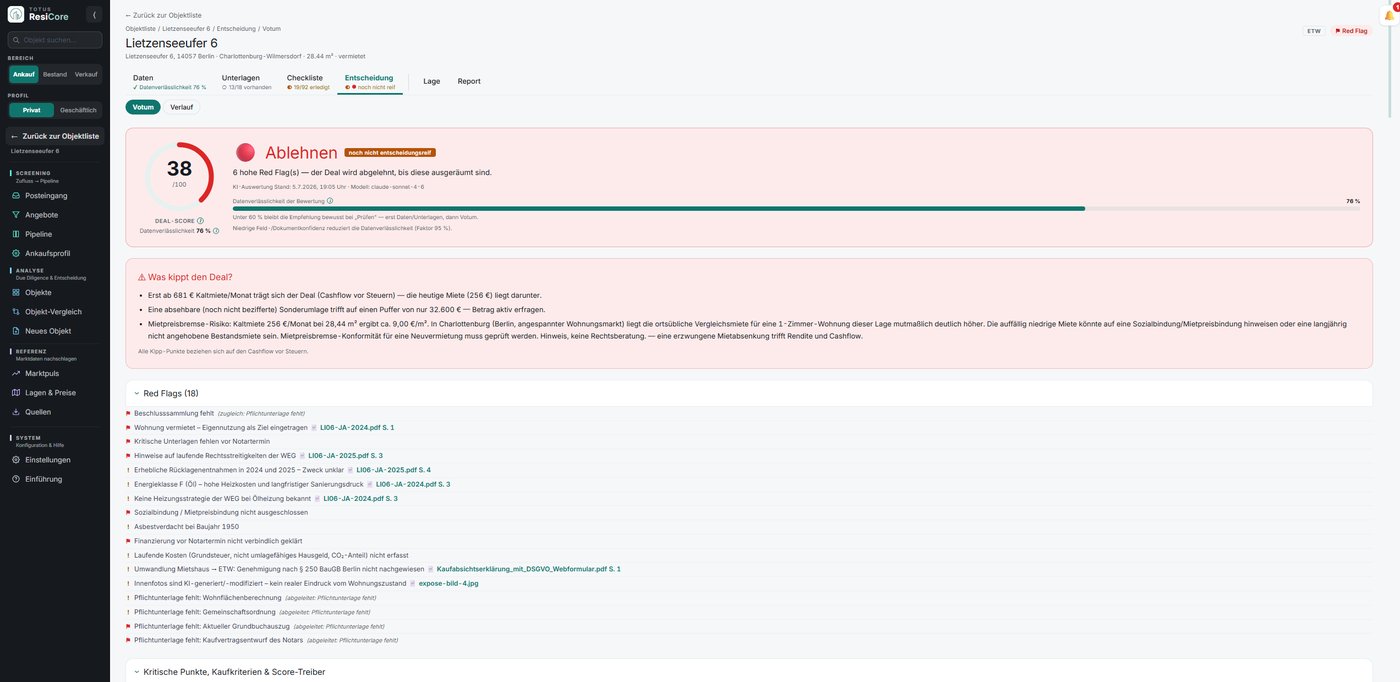The width and height of the screenshot is (1400, 682).
Task: Open Kaufabsichtserklärung_mit_DSGVO_Webformular.pdf S. 1 link
Action: pyautogui.click(x=528, y=569)
